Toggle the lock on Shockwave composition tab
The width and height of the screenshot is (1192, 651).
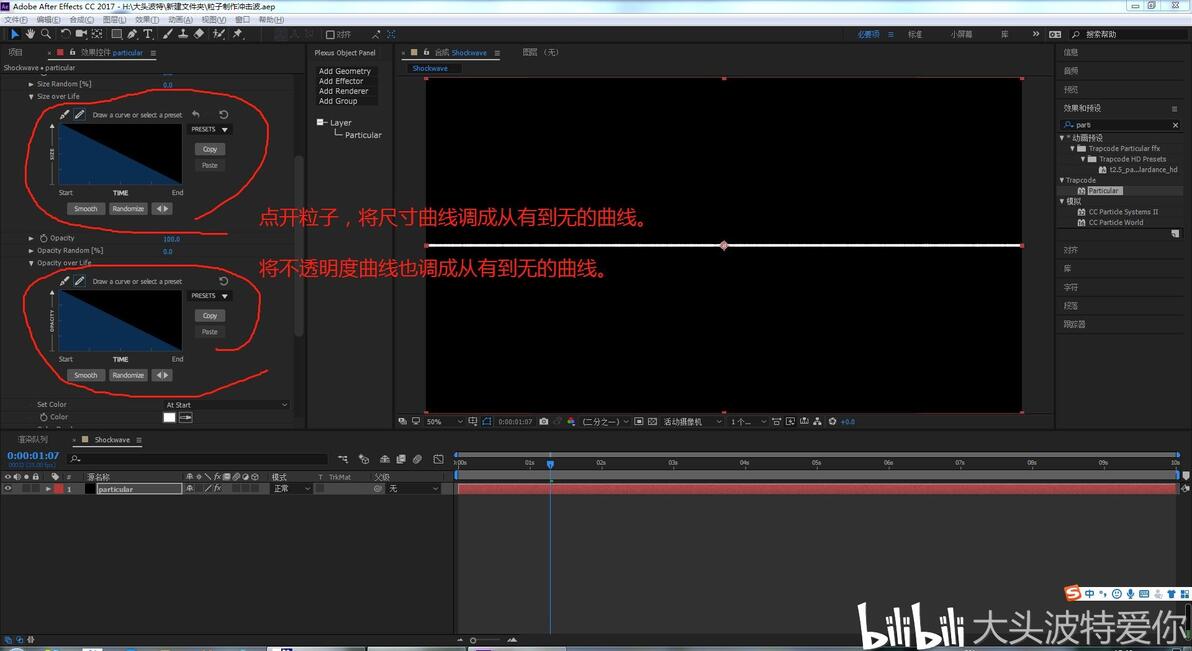tap(426, 52)
